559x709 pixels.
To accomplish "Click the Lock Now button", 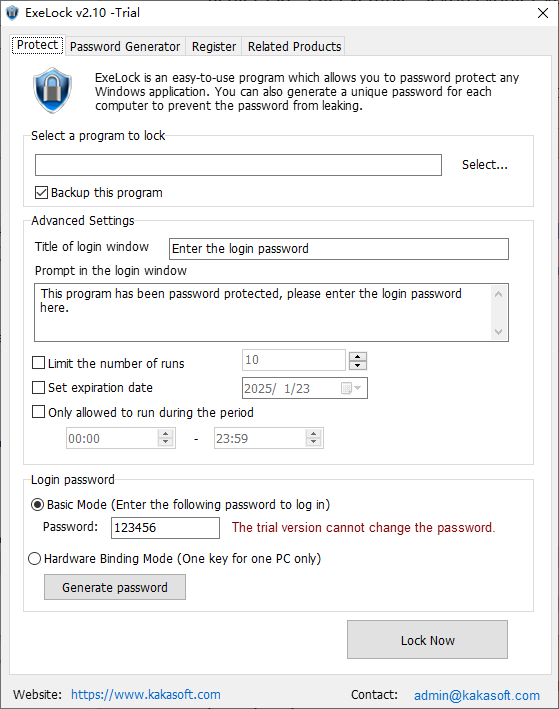I will point(427,640).
